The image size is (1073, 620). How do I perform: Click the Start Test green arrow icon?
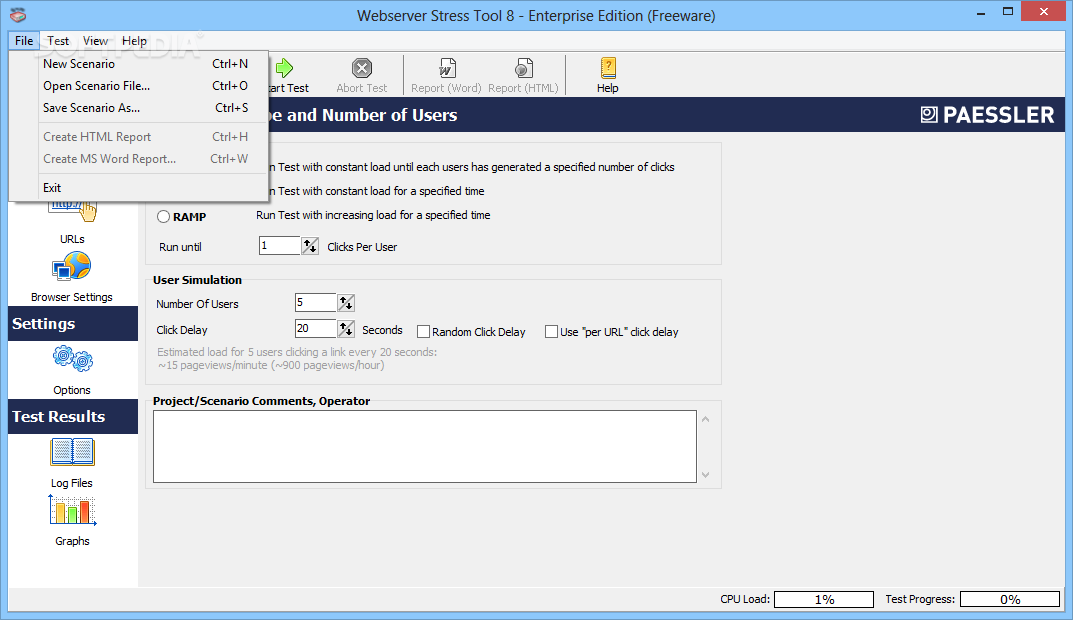click(x=285, y=68)
